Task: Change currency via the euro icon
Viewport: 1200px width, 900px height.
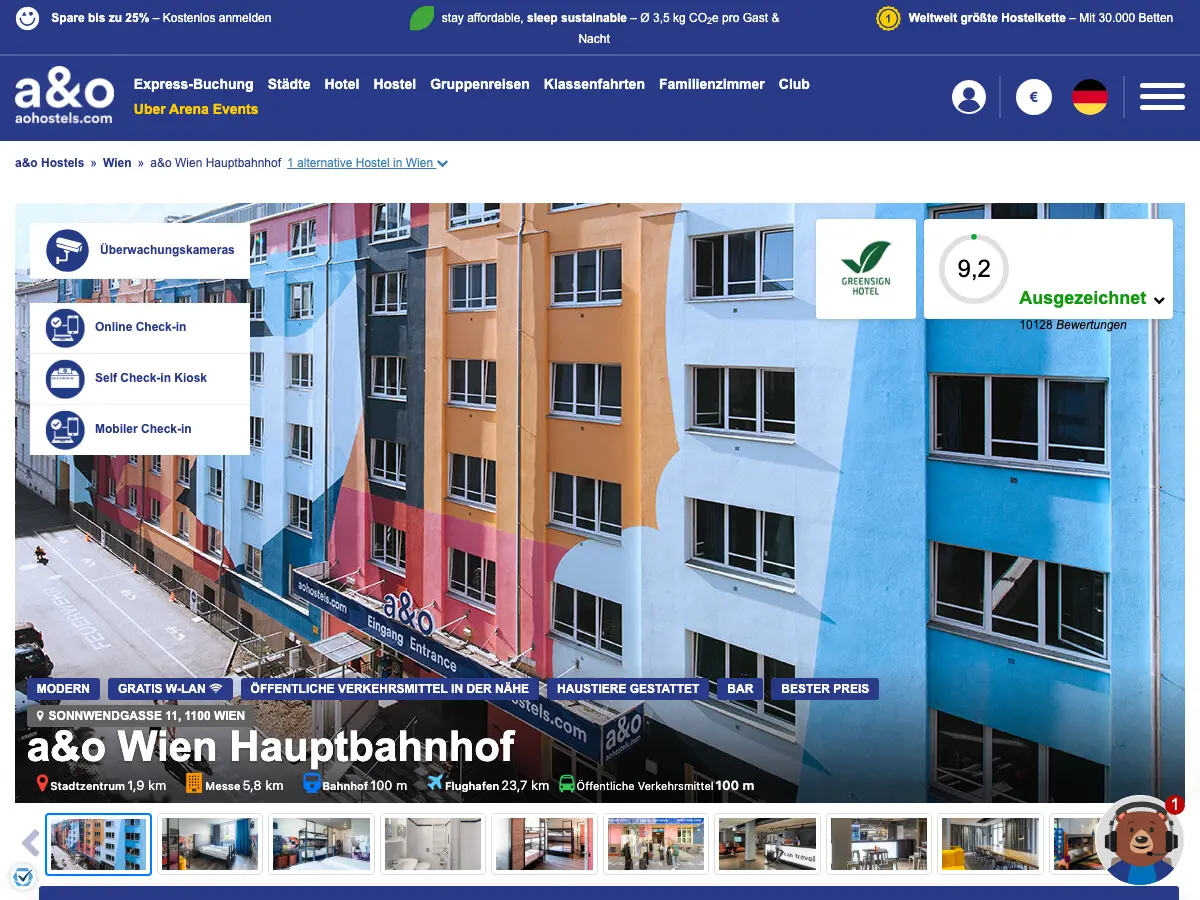Action: (1034, 97)
